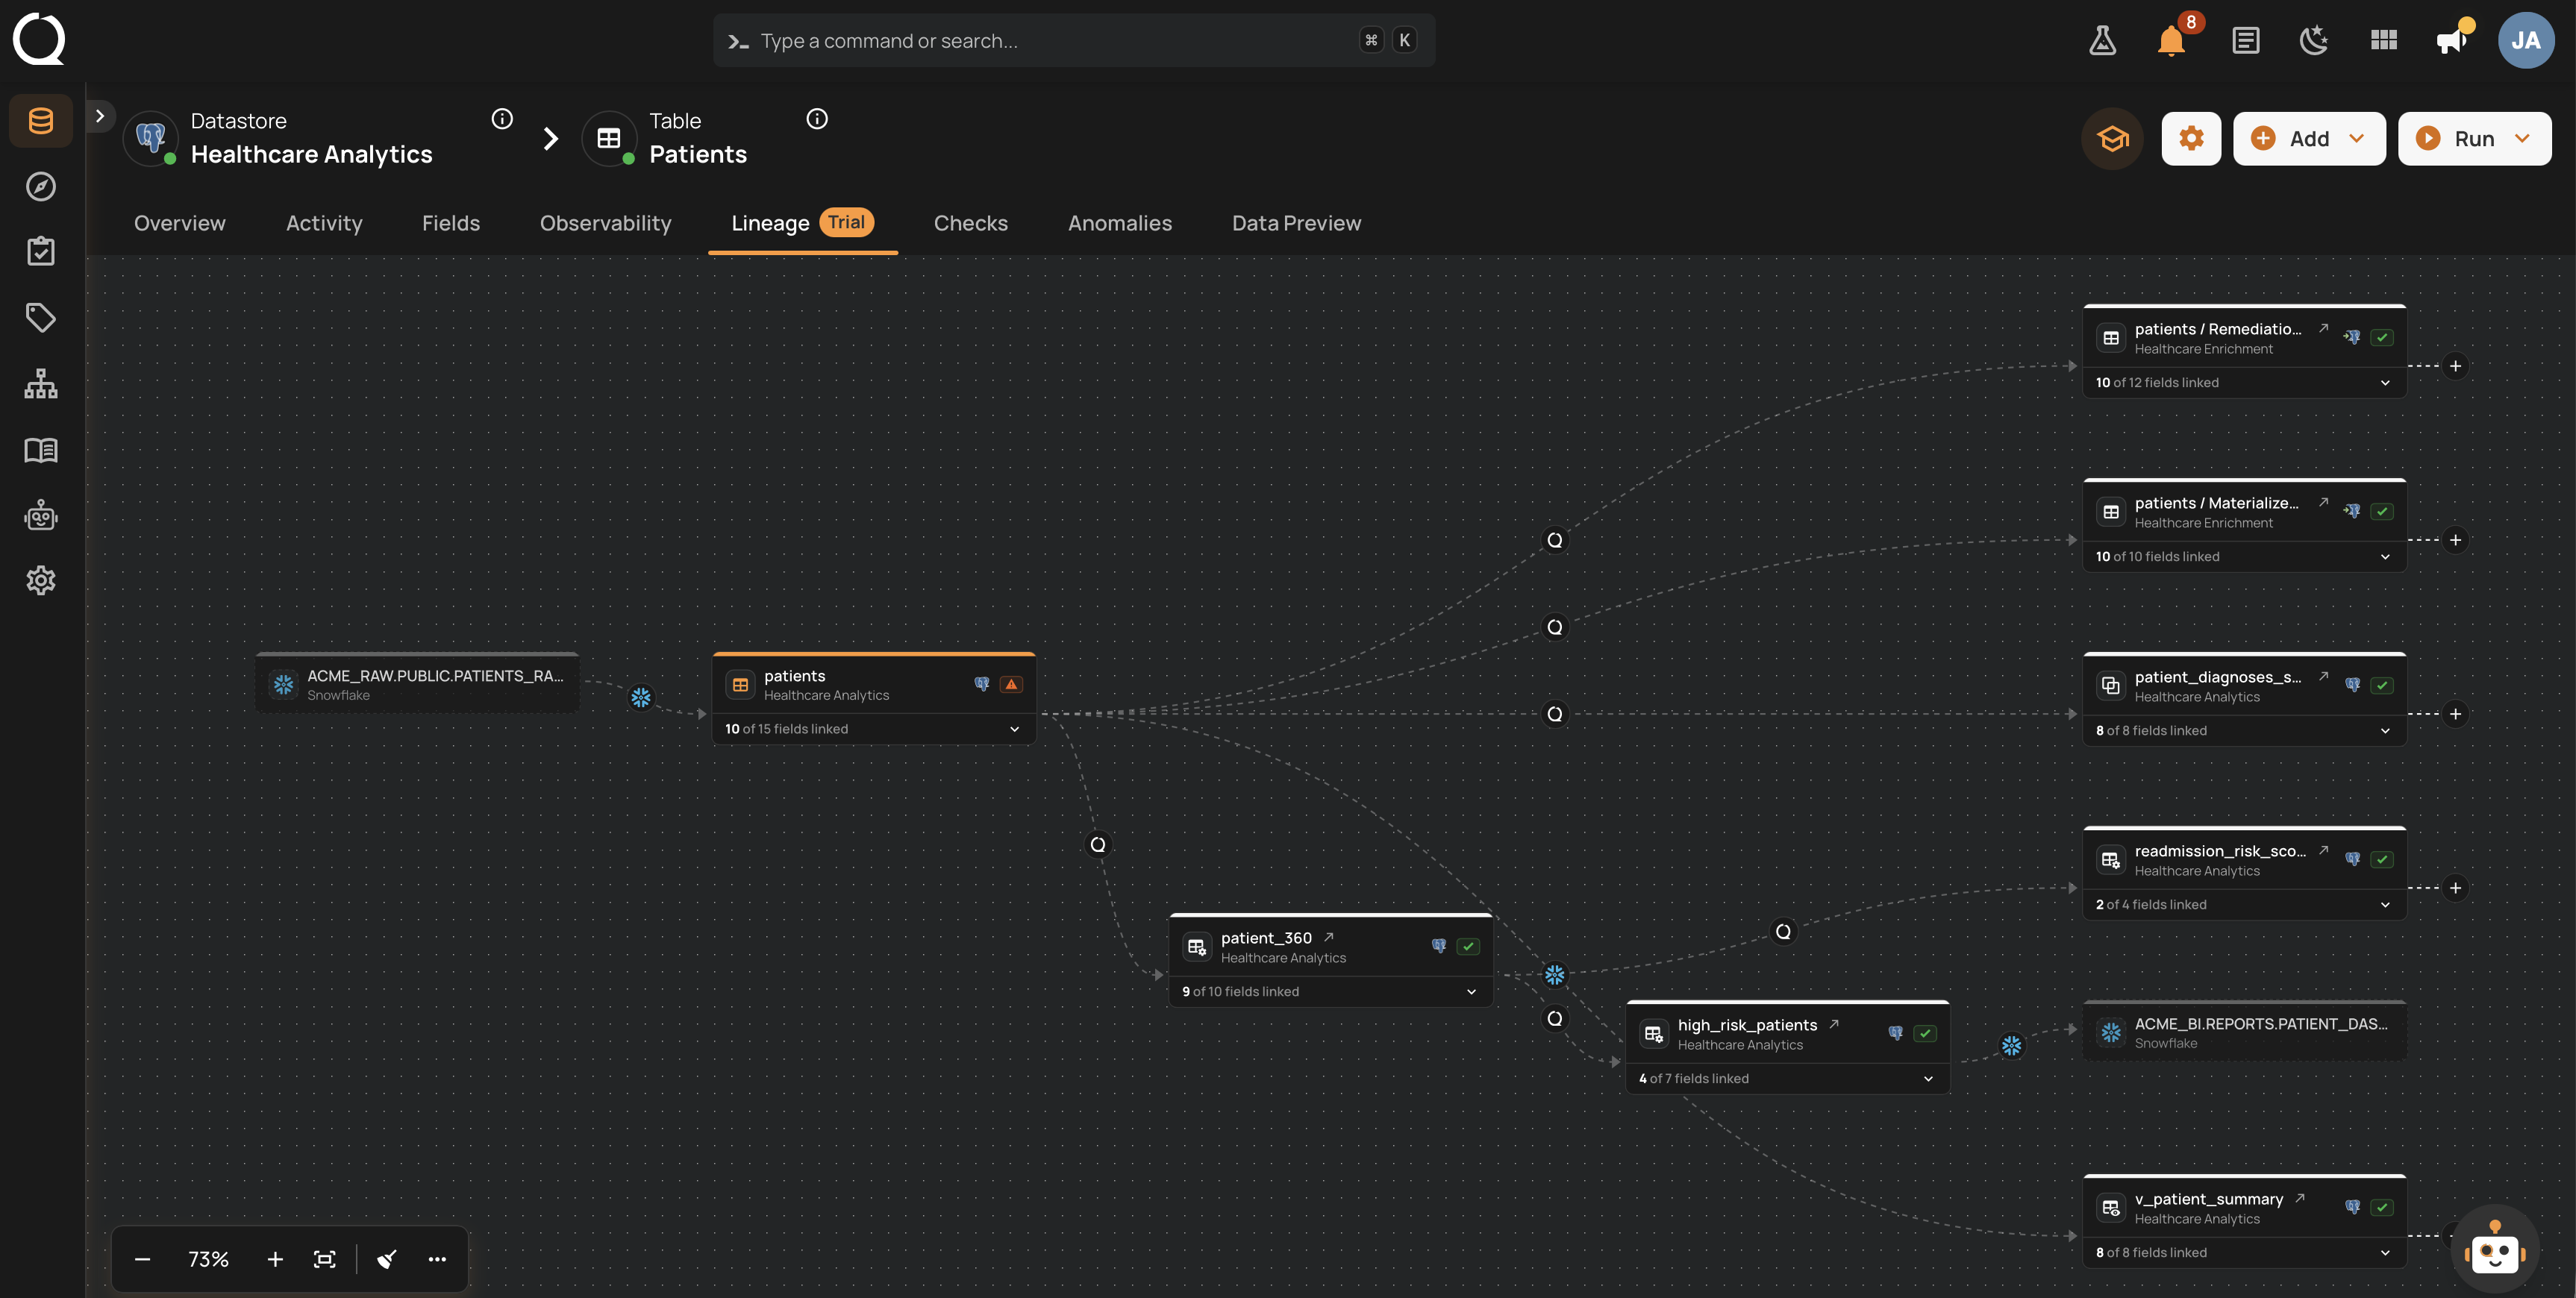Click the clean up layout broom icon
Image resolution: width=2576 pixels, height=1298 pixels.
(387, 1260)
